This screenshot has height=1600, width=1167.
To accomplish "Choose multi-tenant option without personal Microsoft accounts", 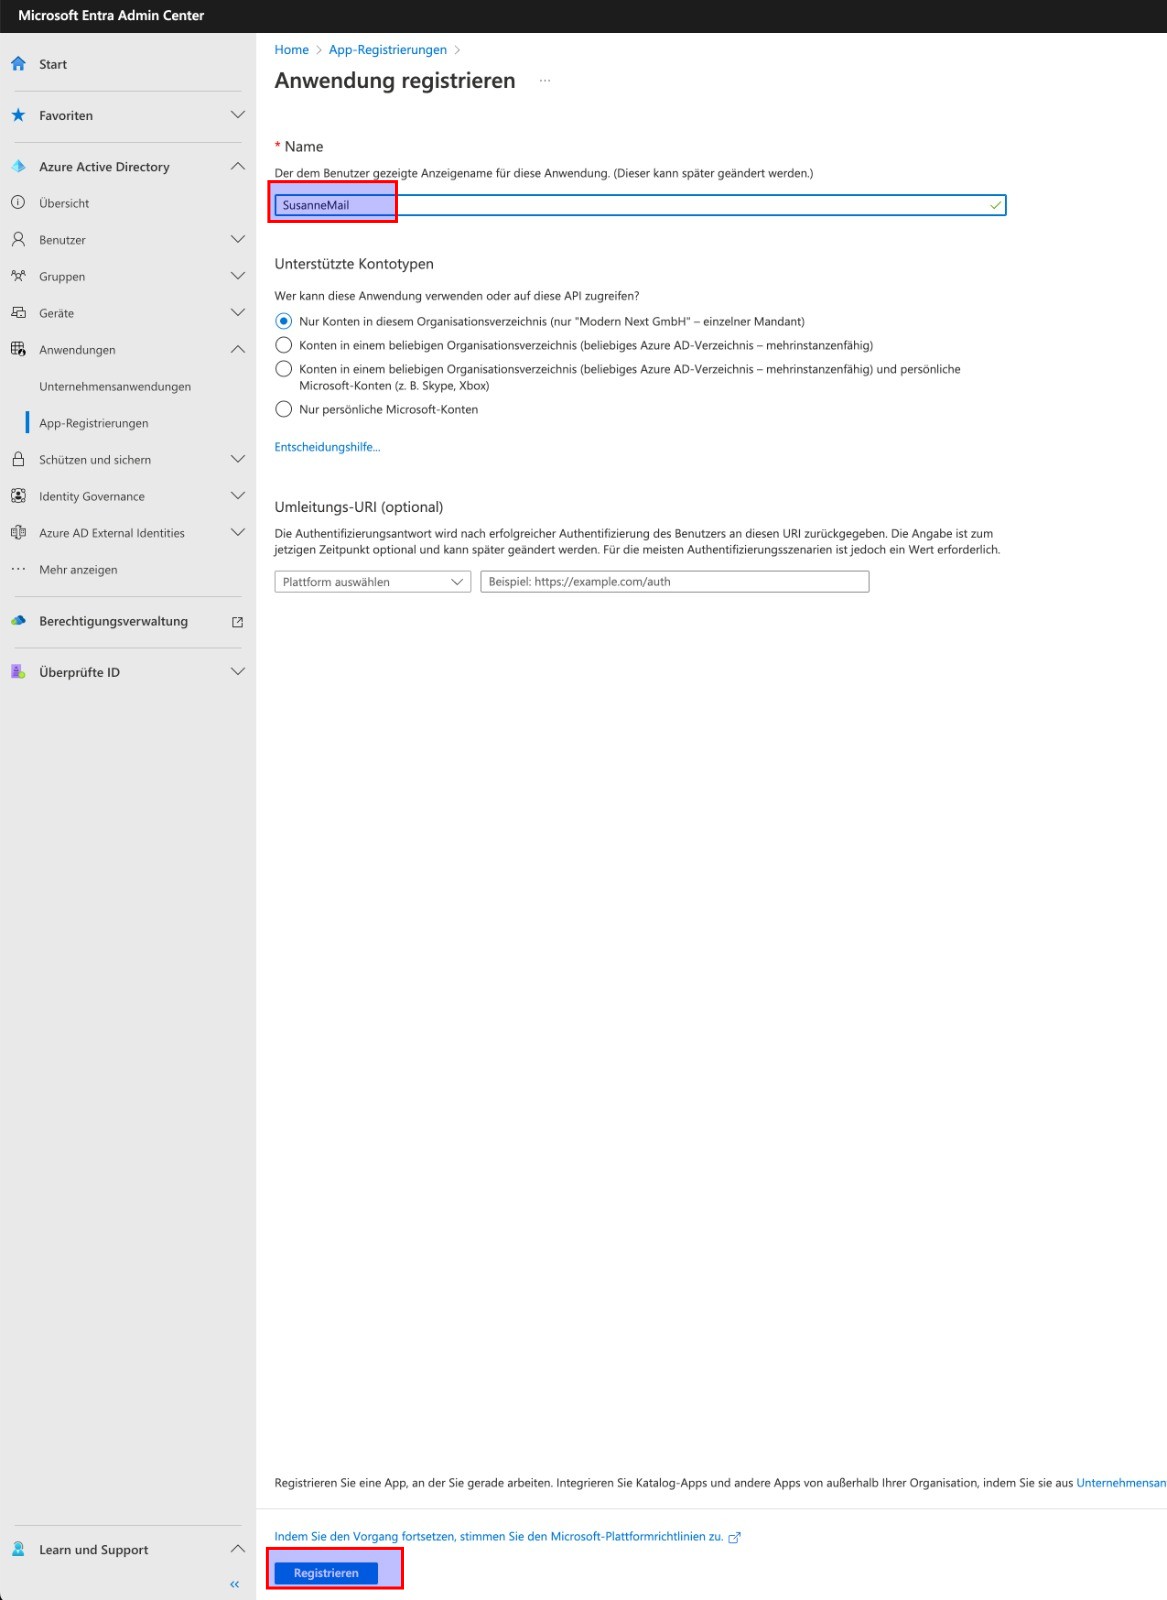I will [284, 345].
